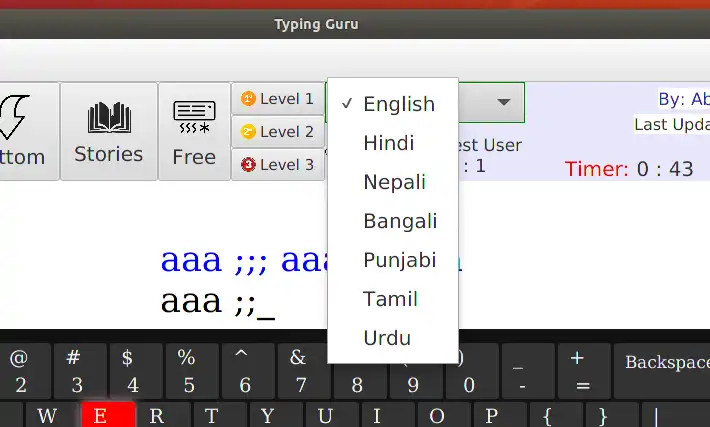Click the @ 2 key

(x=24, y=371)
